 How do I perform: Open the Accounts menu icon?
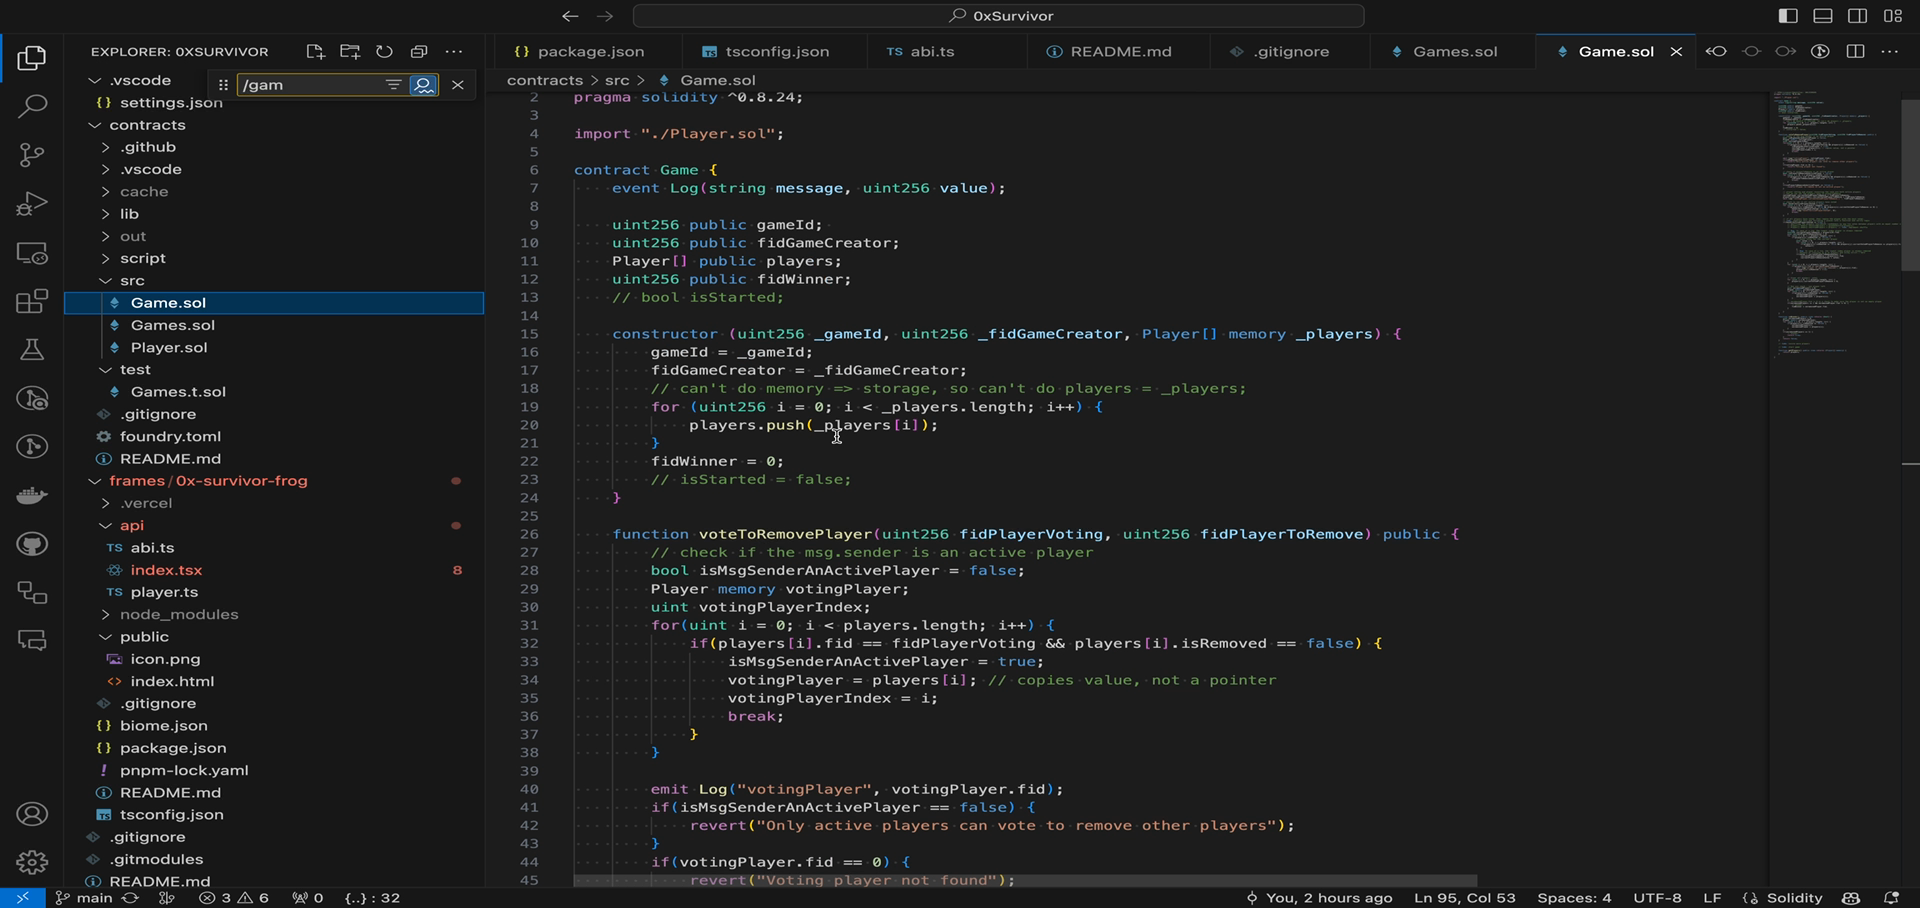point(32,814)
